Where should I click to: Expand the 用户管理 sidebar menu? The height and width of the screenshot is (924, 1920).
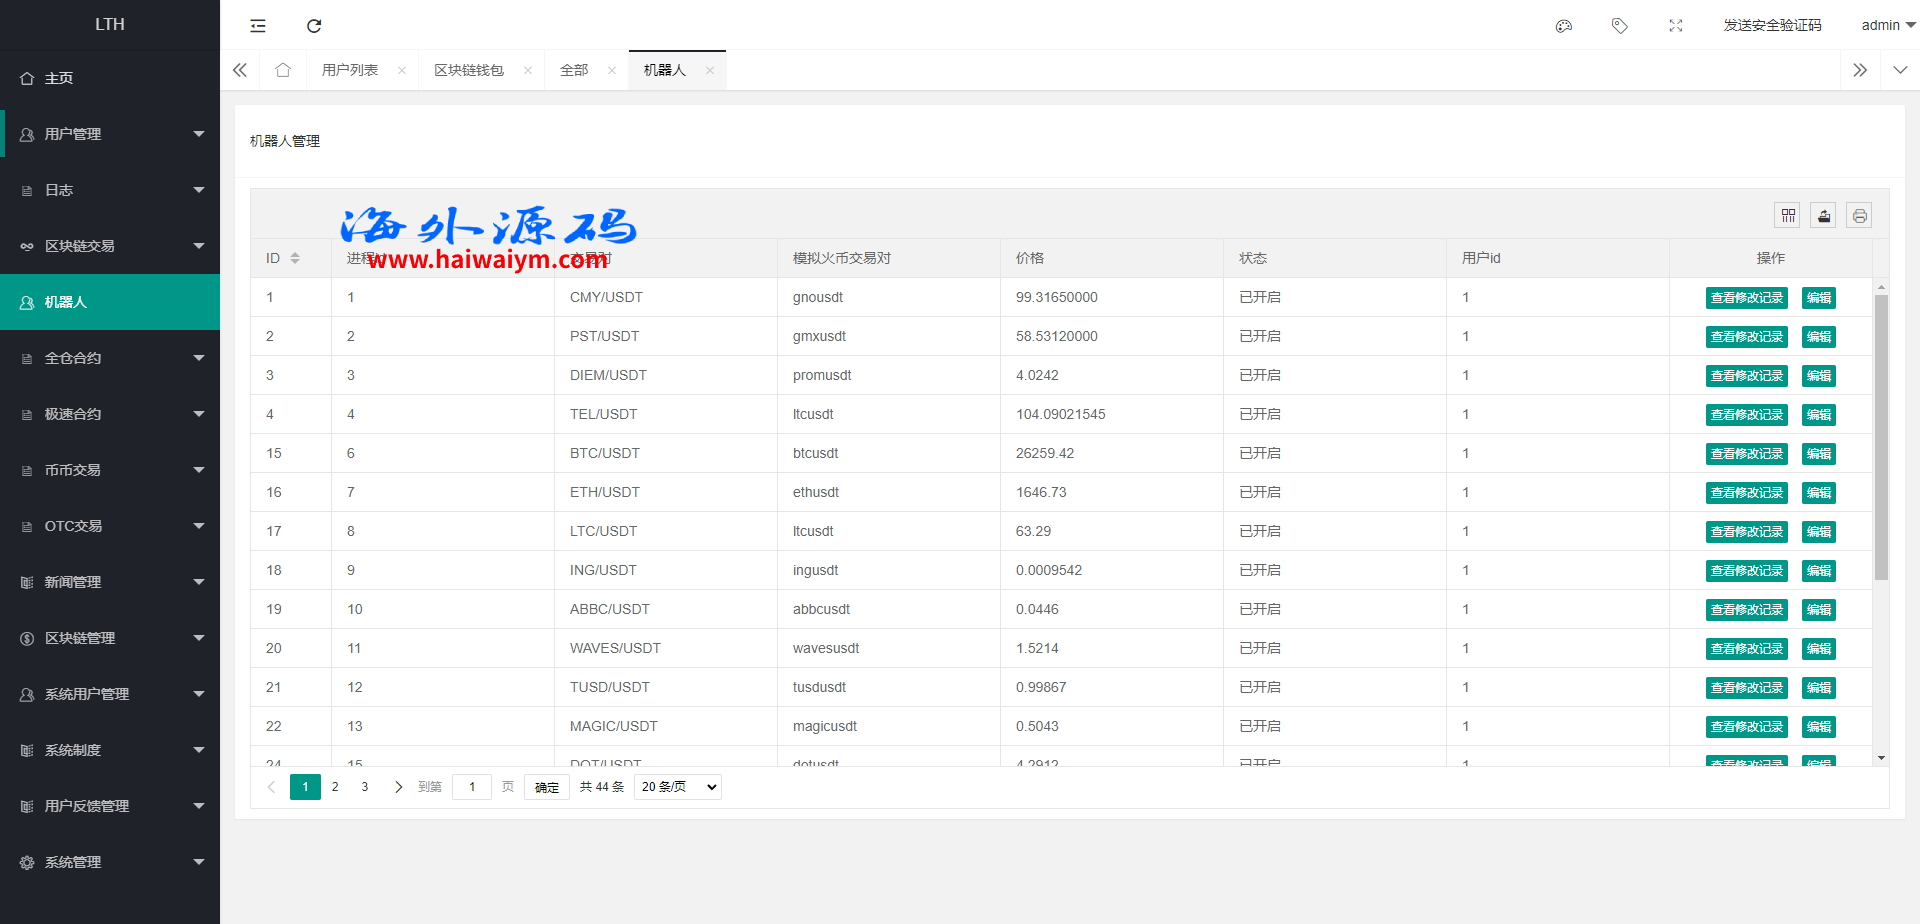tap(110, 134)
